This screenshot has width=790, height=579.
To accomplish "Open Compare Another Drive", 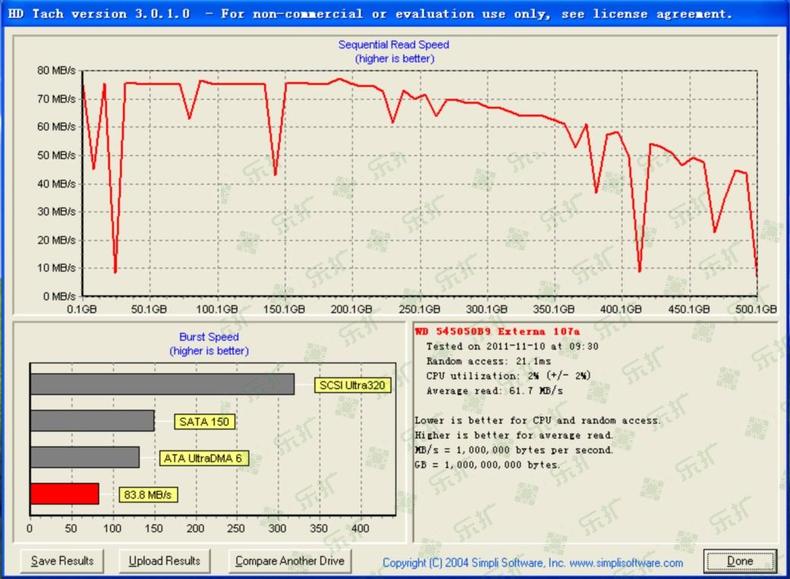I will pos(290,561).
